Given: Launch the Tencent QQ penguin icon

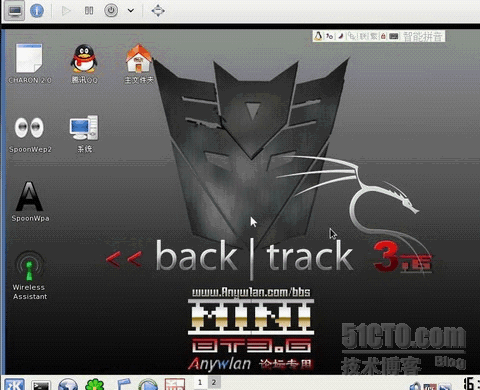Looking at the screenshot, I should tap(84, 63).
